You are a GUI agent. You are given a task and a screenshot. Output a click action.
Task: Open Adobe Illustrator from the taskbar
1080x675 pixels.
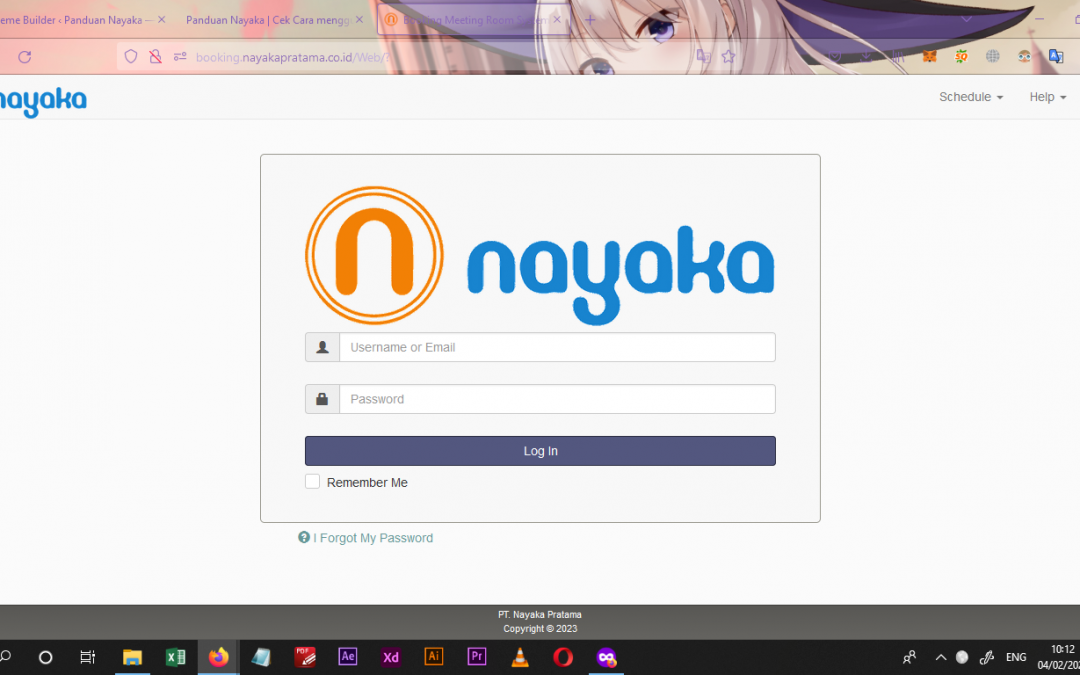[434, 657]
